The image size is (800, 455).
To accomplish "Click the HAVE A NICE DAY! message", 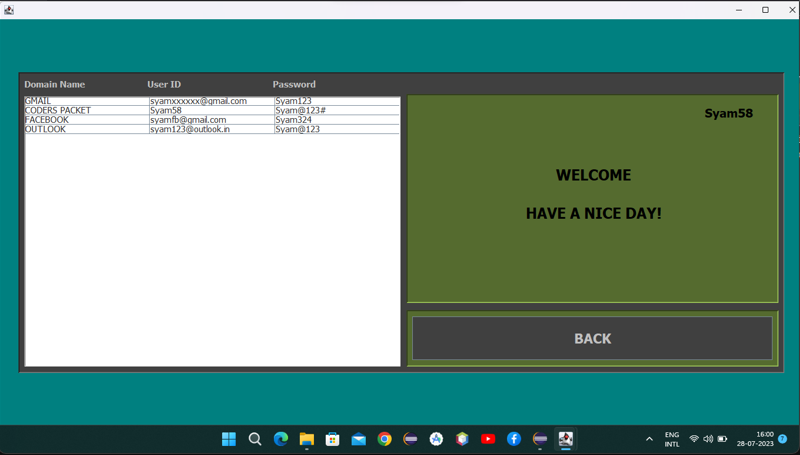I will (x=593, y=213).
